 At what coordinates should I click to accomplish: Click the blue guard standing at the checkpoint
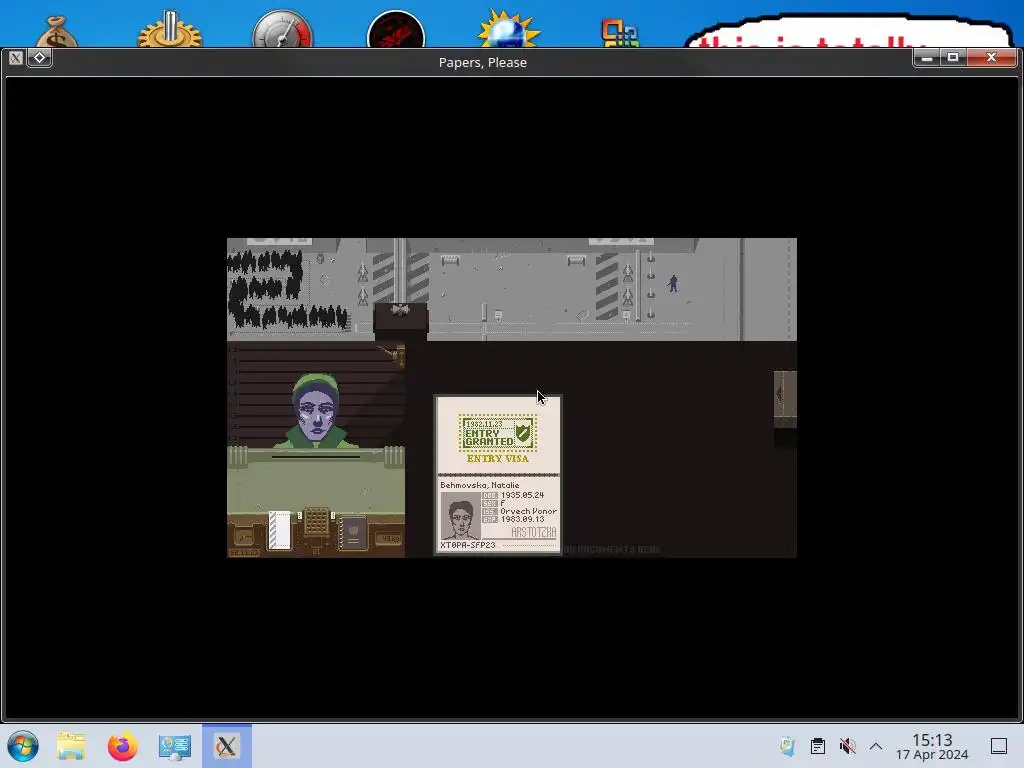point(673,283)
